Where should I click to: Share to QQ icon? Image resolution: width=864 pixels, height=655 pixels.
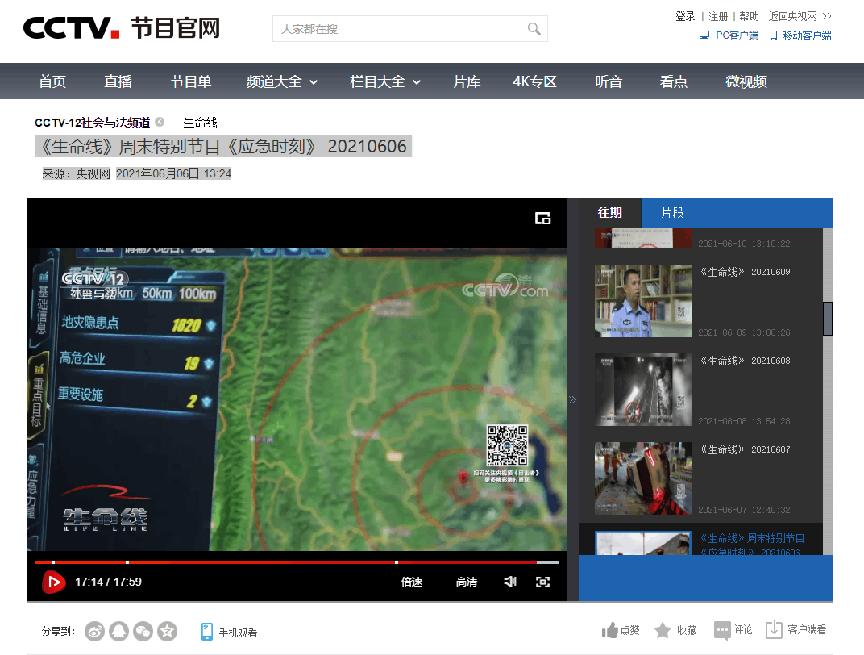click(x=119, y=631)
